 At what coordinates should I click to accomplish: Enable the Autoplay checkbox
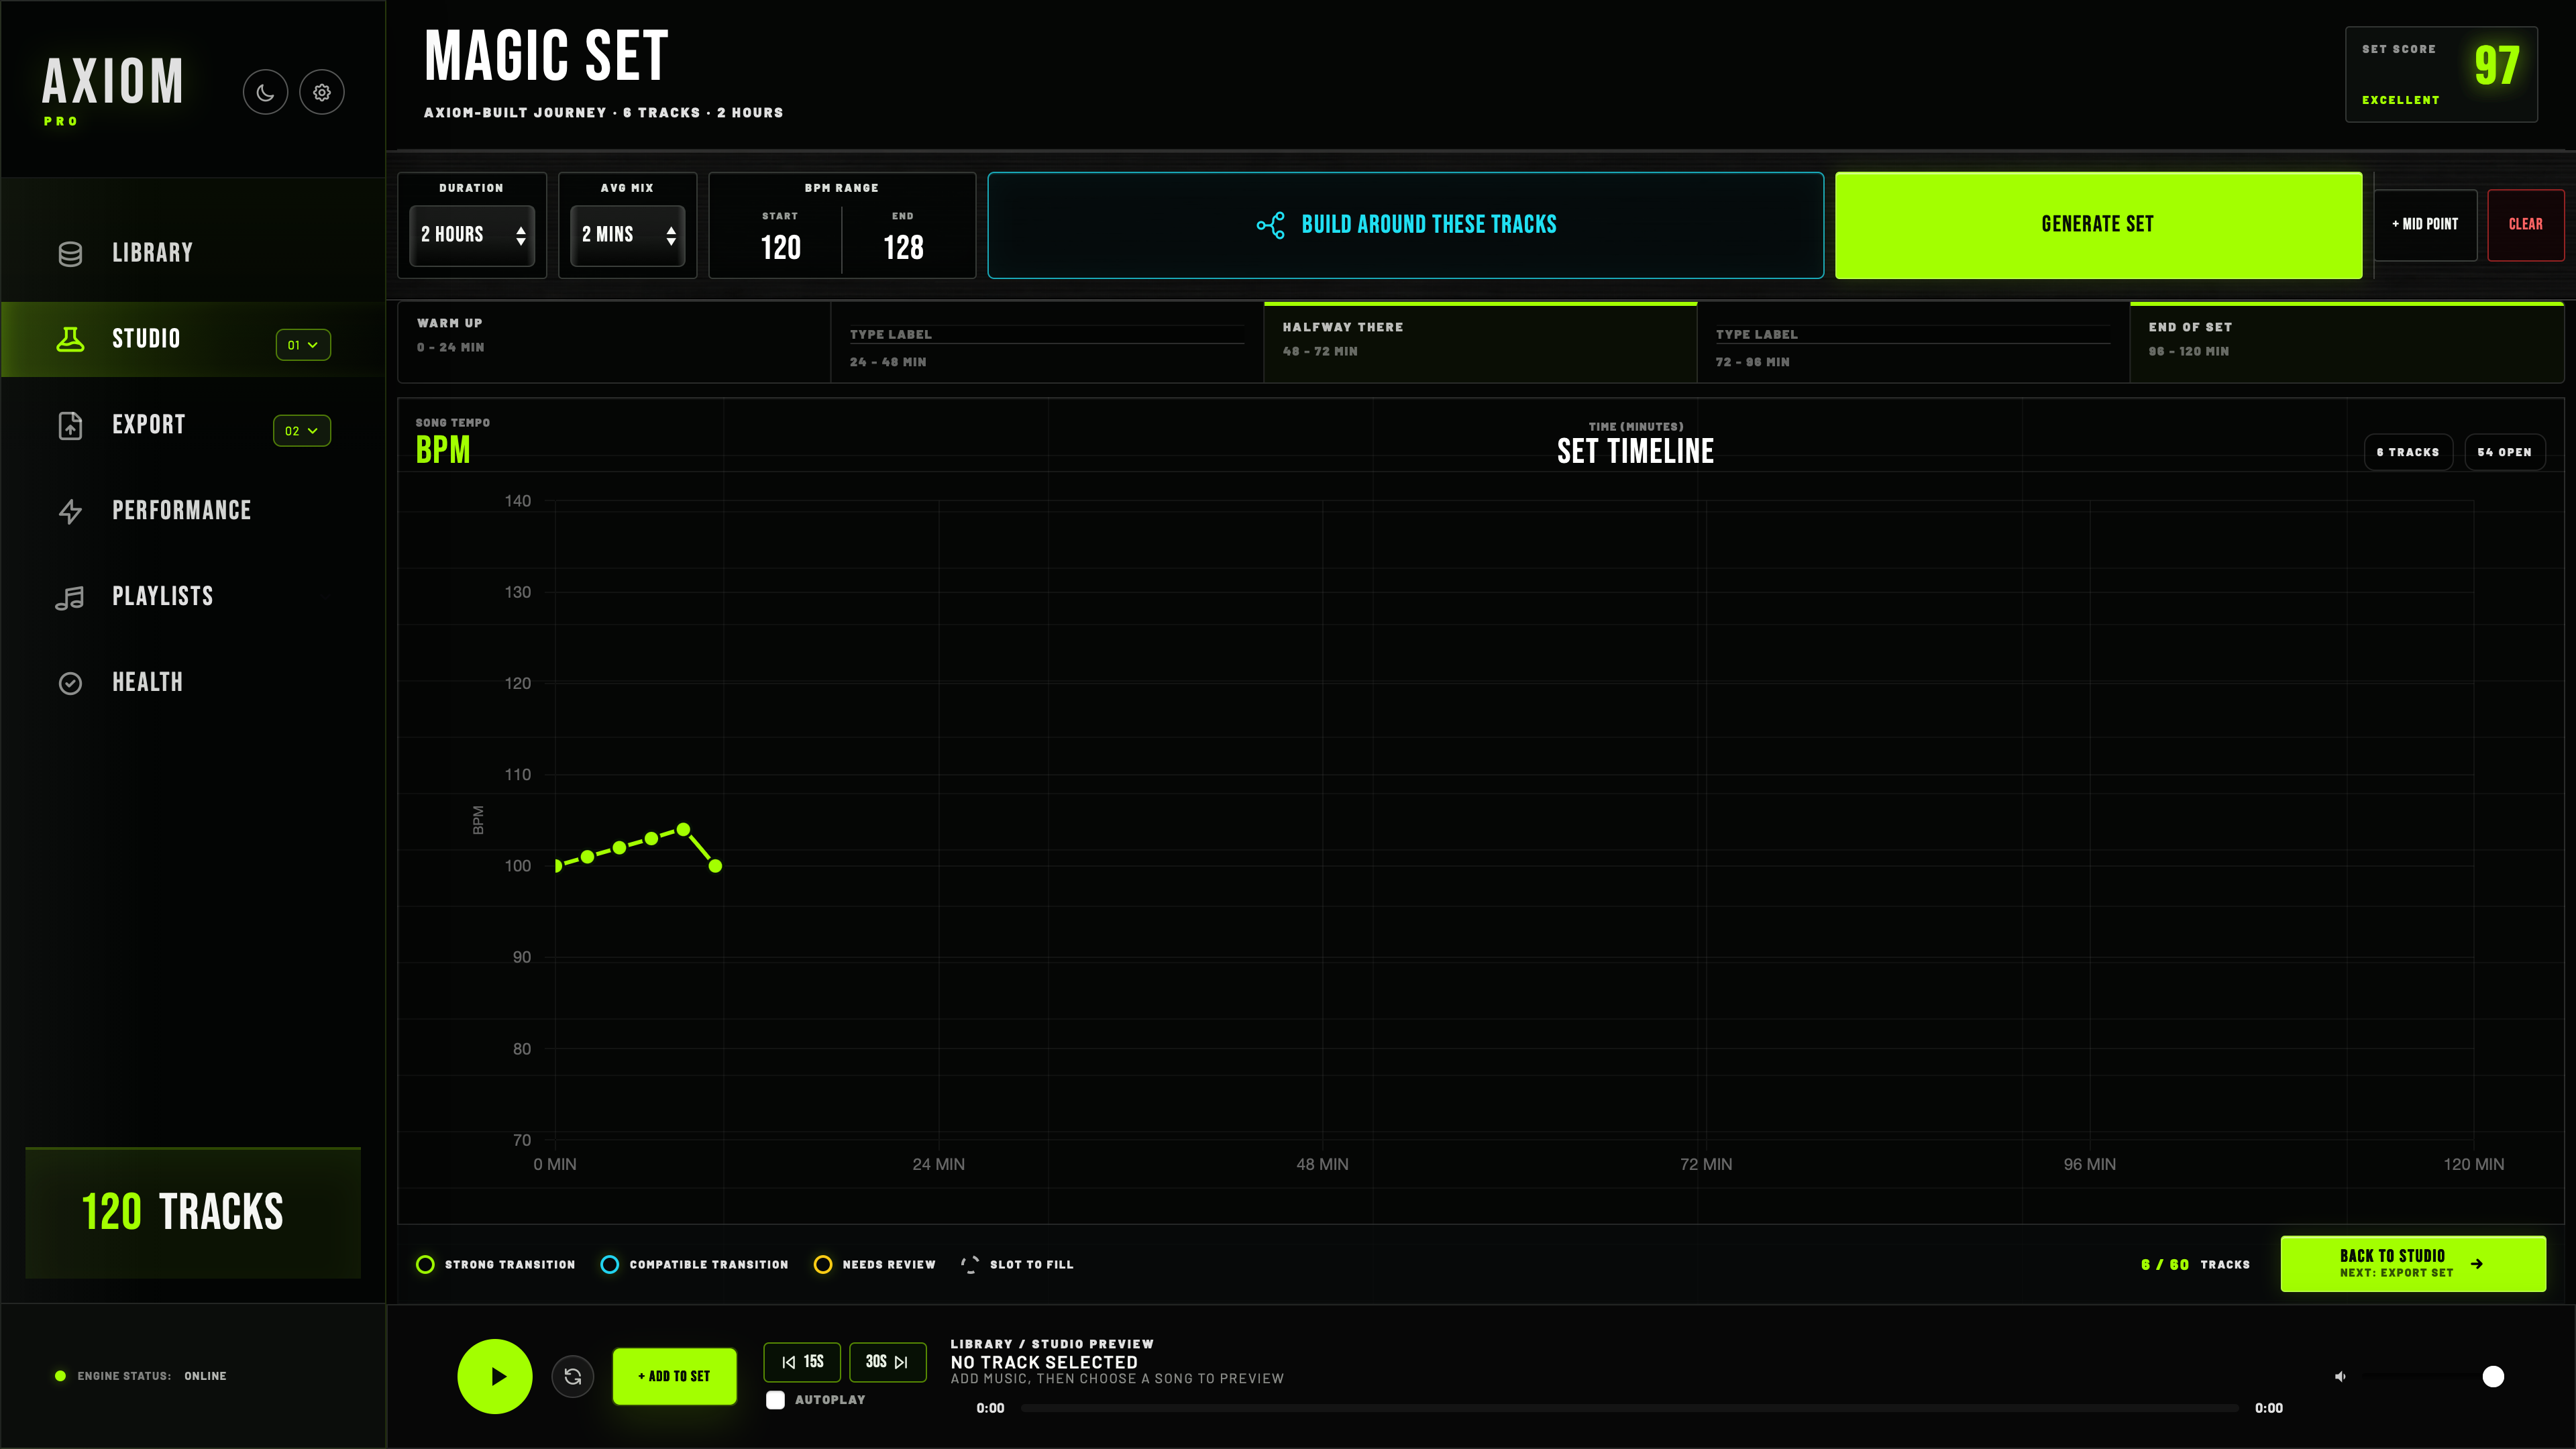pos(775,1399)
